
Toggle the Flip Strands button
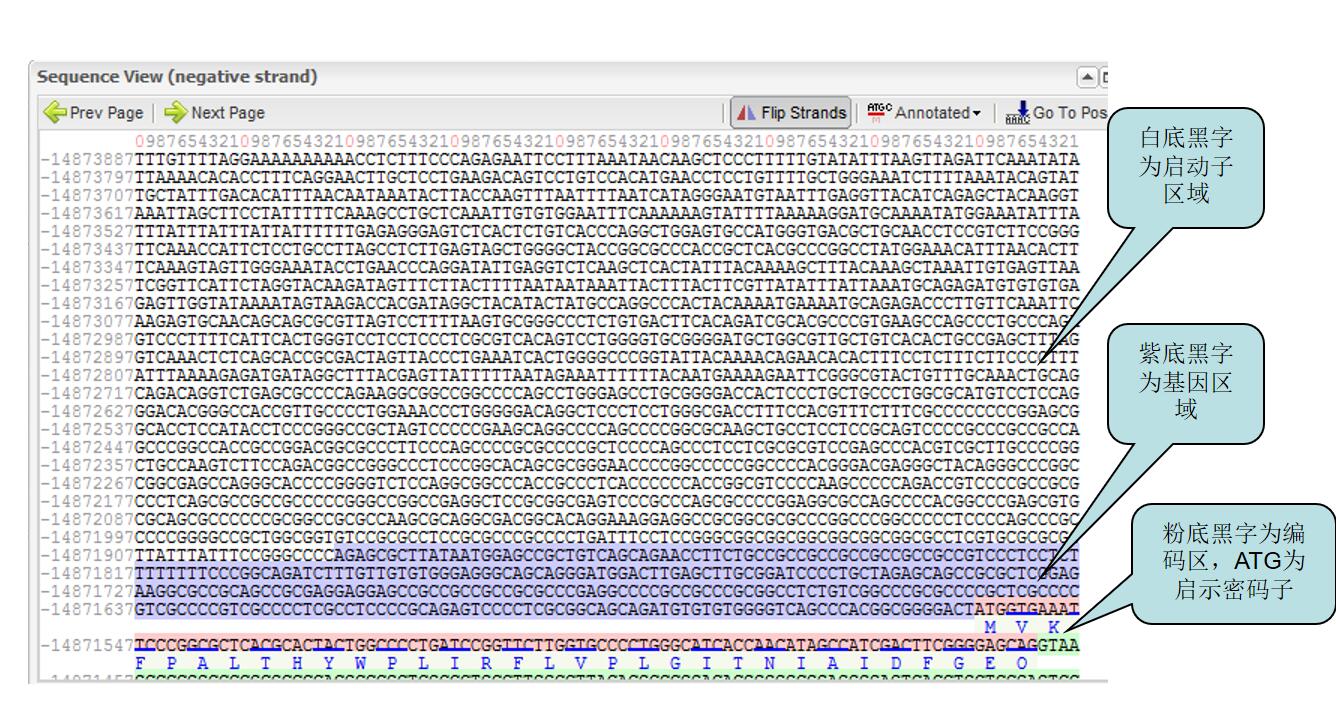click(790, 113)
